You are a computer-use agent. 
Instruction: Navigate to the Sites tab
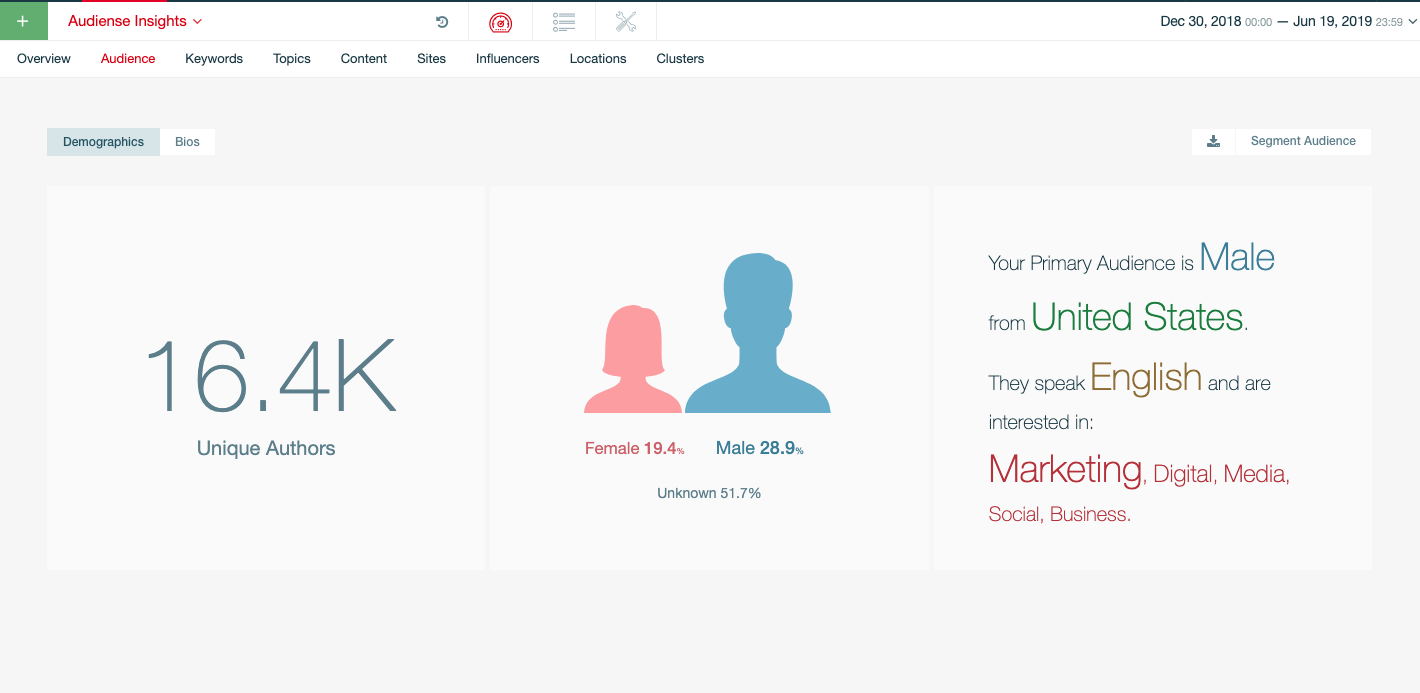432,59
